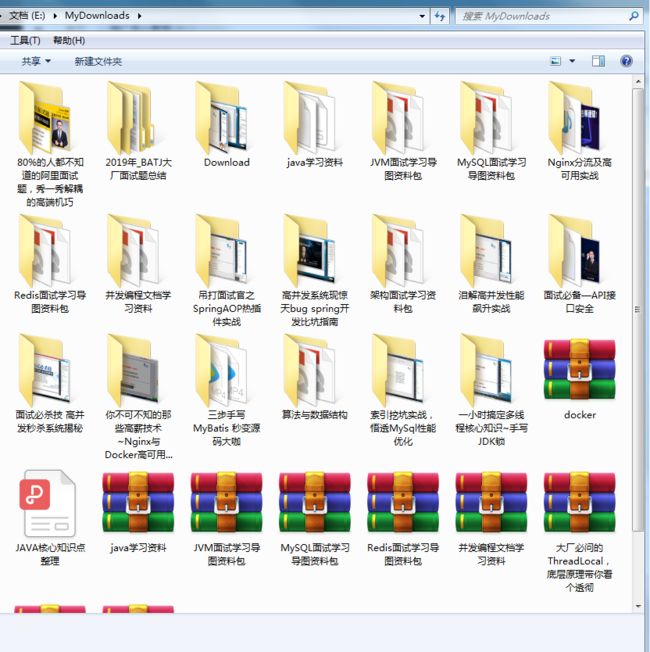Click the scrollbar down arrow
This screenshot has height=652, width=650.
click(638, 606)
